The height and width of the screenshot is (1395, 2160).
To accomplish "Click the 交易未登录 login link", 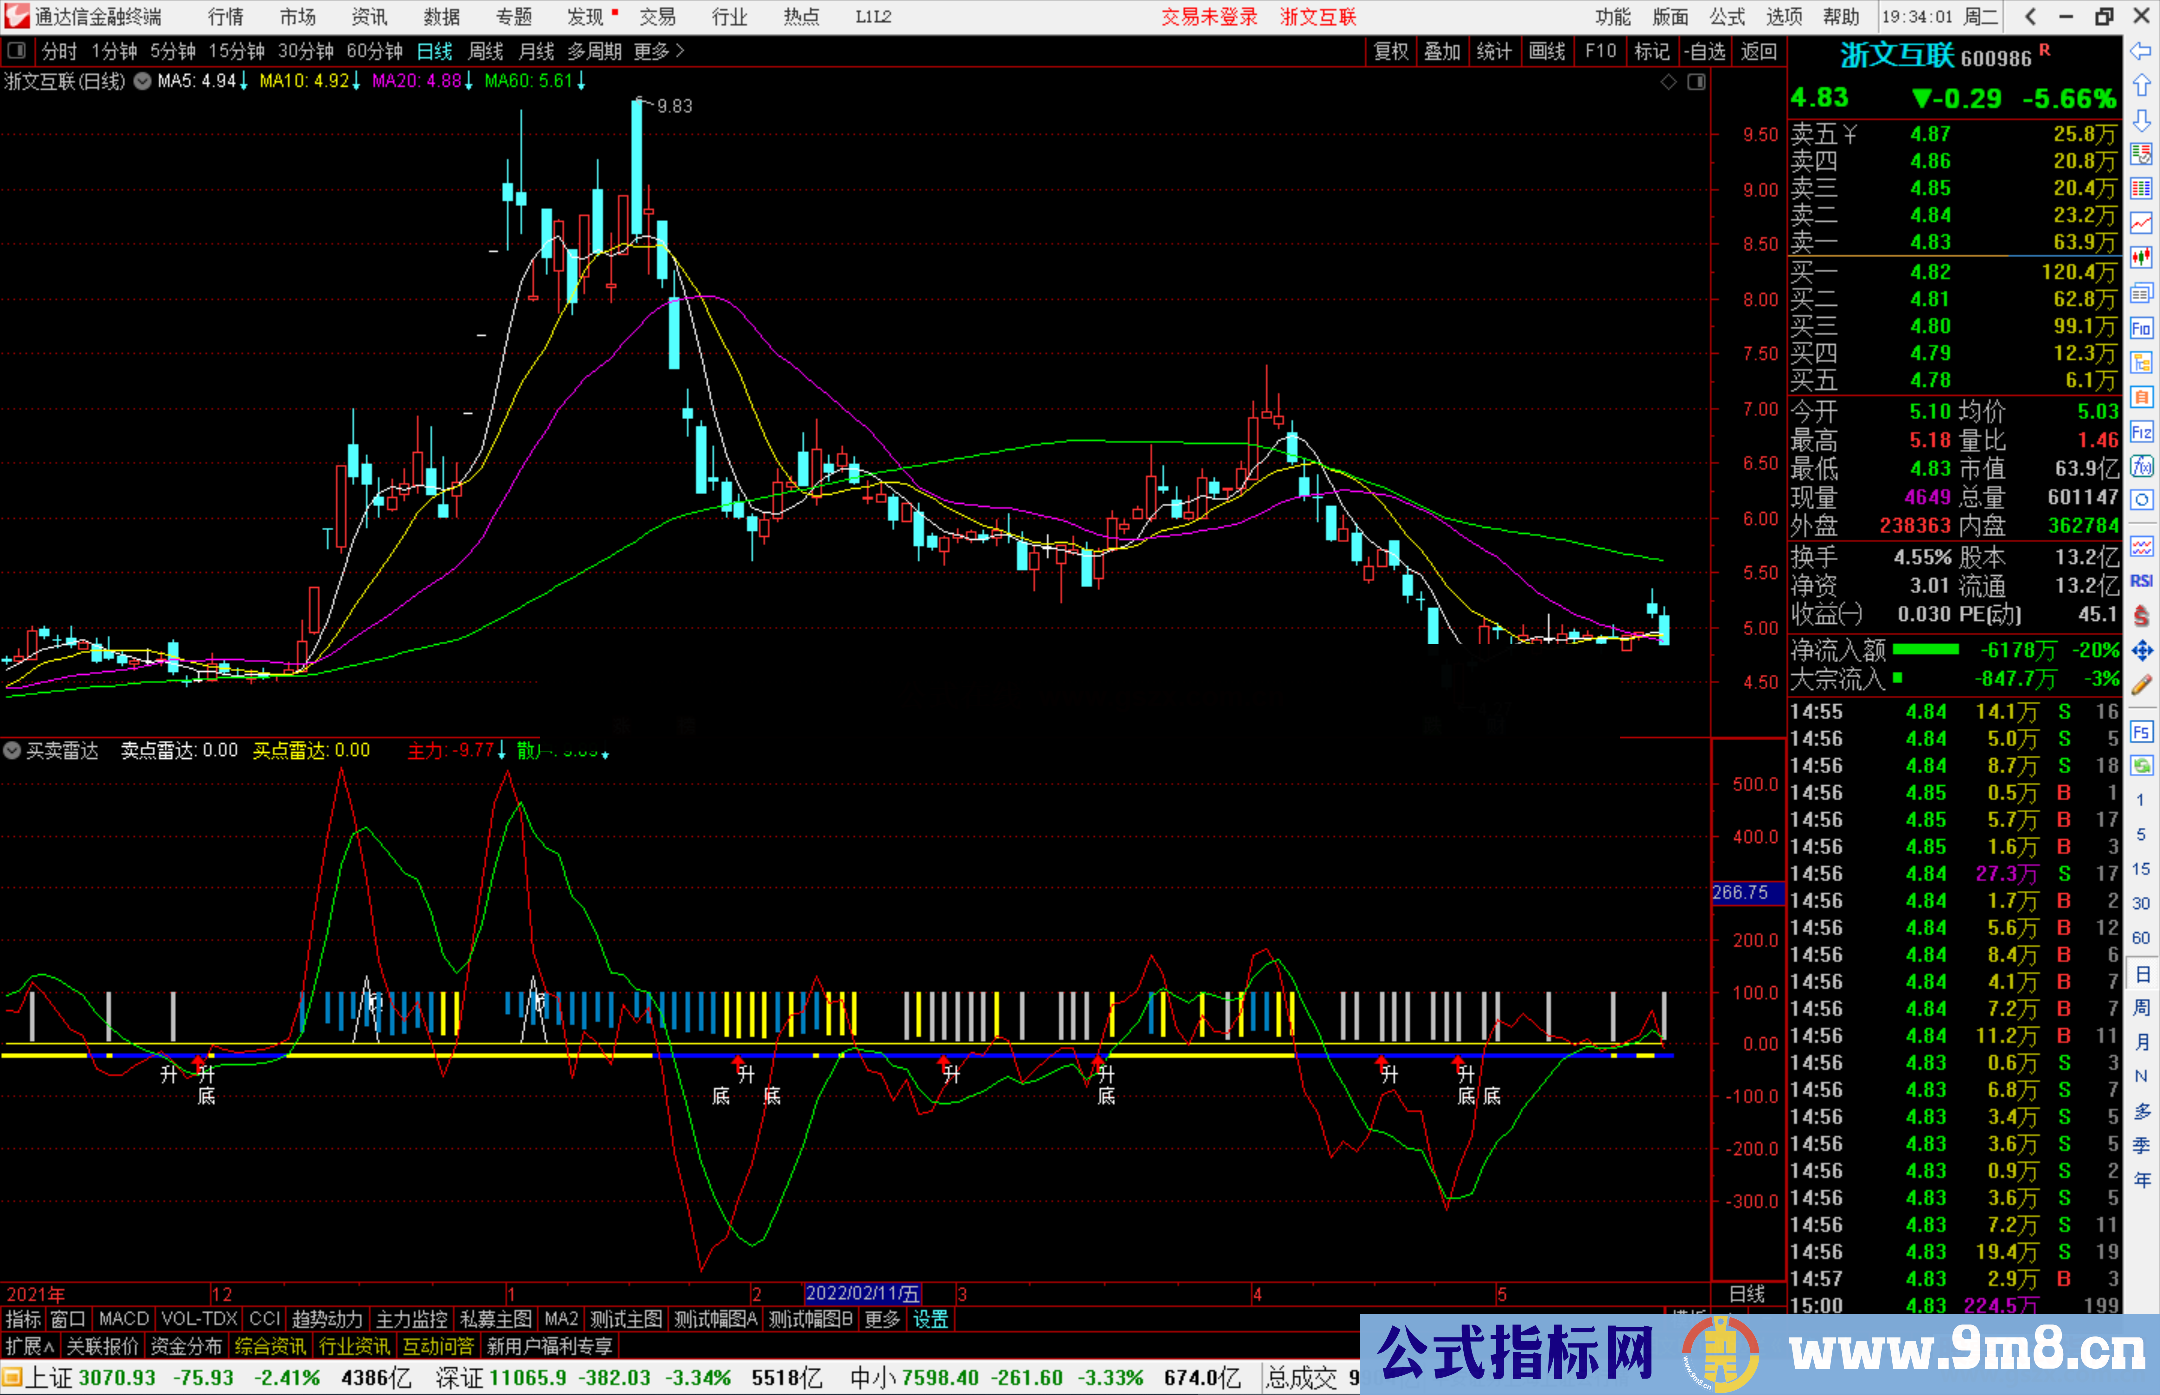I will [x=1209, y=16].
